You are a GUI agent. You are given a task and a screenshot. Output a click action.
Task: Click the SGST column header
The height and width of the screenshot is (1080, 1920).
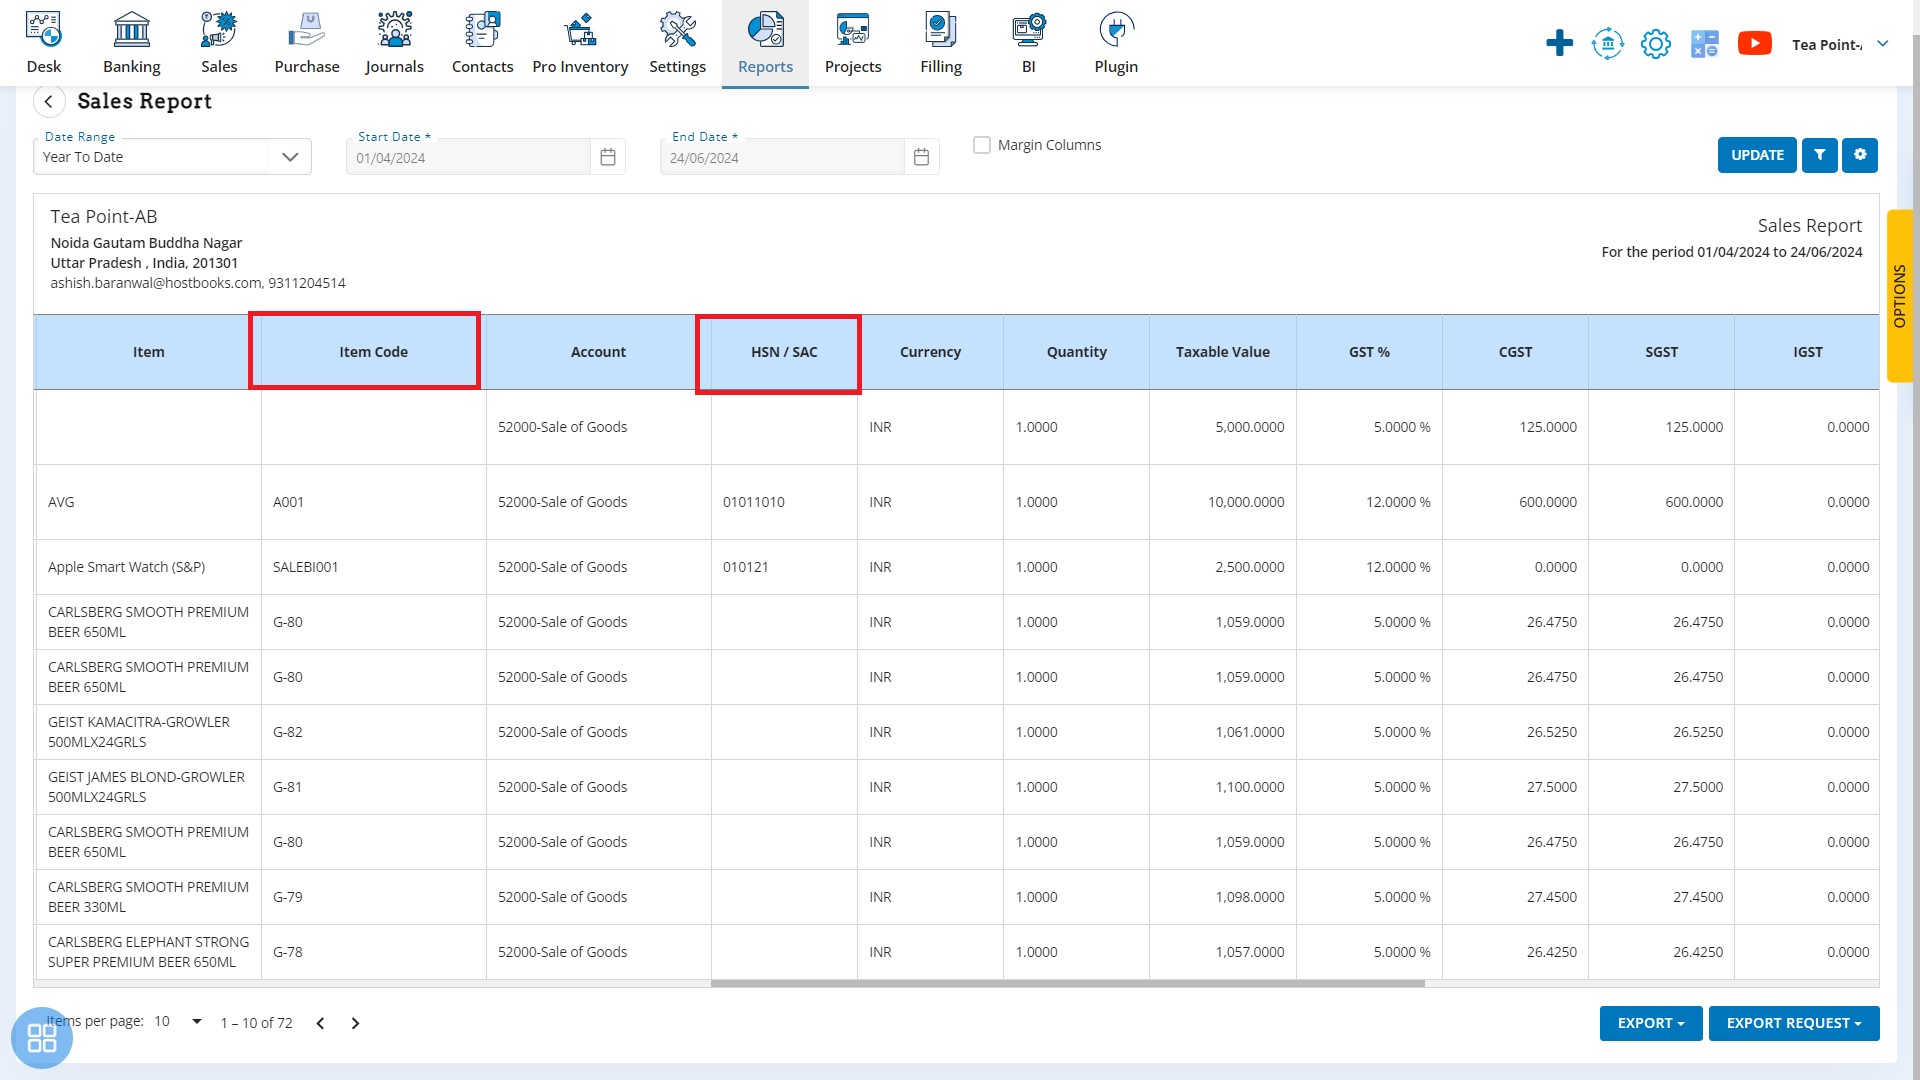click(x=1661, y=352)
